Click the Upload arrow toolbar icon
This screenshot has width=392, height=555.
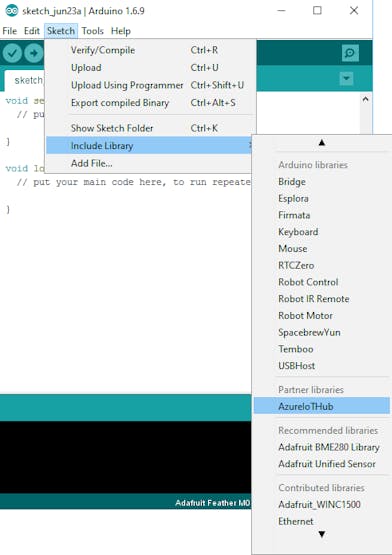[34, 53]
